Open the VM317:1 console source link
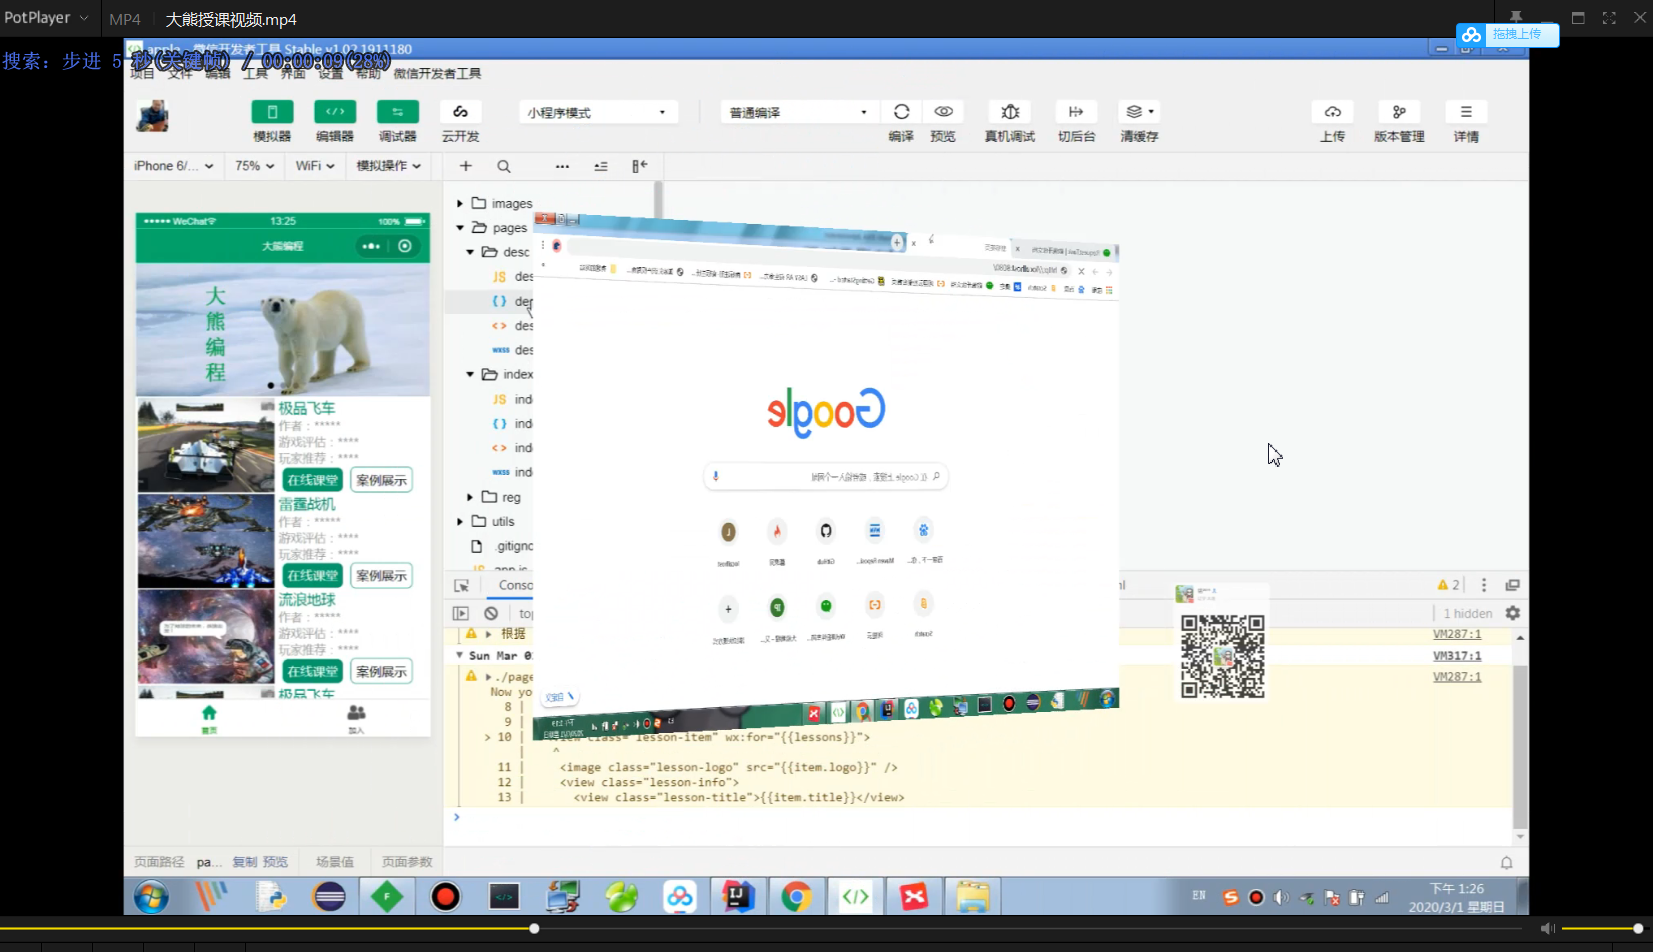Image resolution: width=1653 pixels, height=952 pixels. tap(1457, 655)
